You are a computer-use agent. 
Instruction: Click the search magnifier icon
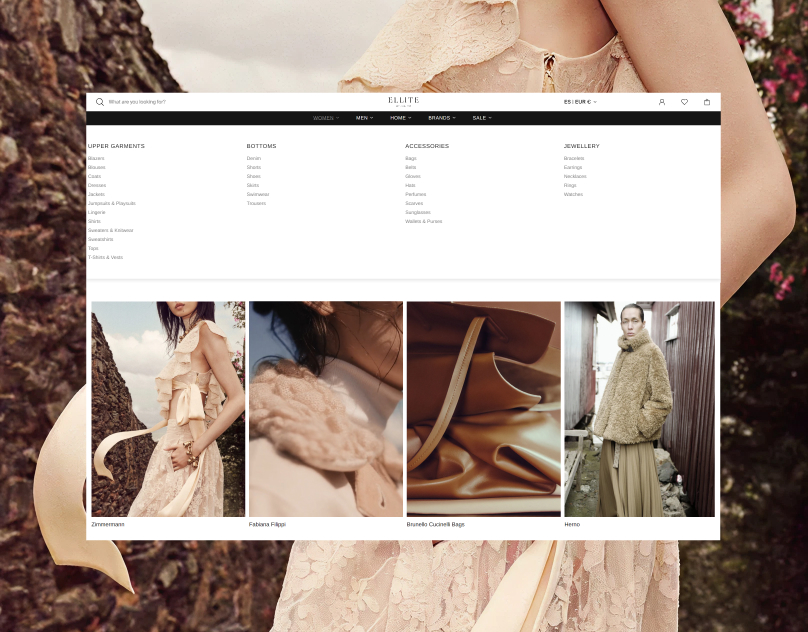[x=99, y=102]
